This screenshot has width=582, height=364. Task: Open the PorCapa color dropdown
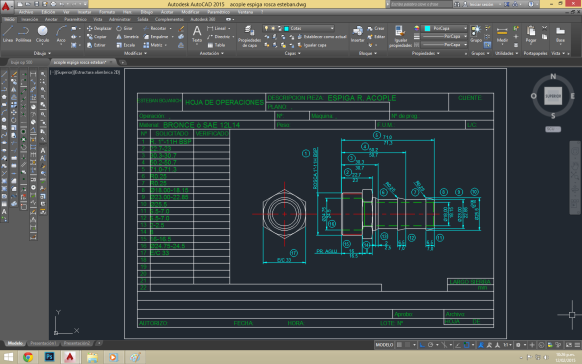click(445, 29)
